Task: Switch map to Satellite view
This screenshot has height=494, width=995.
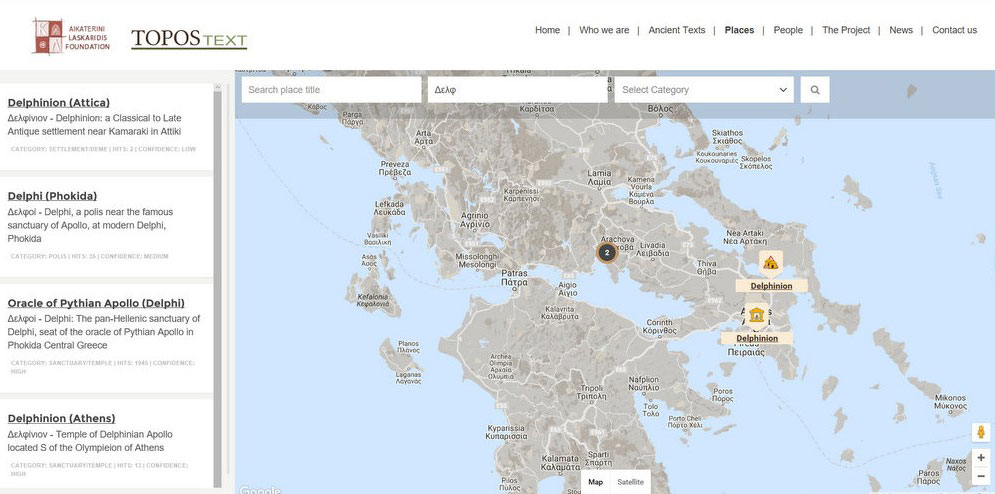Action: (x=630, y=482)
